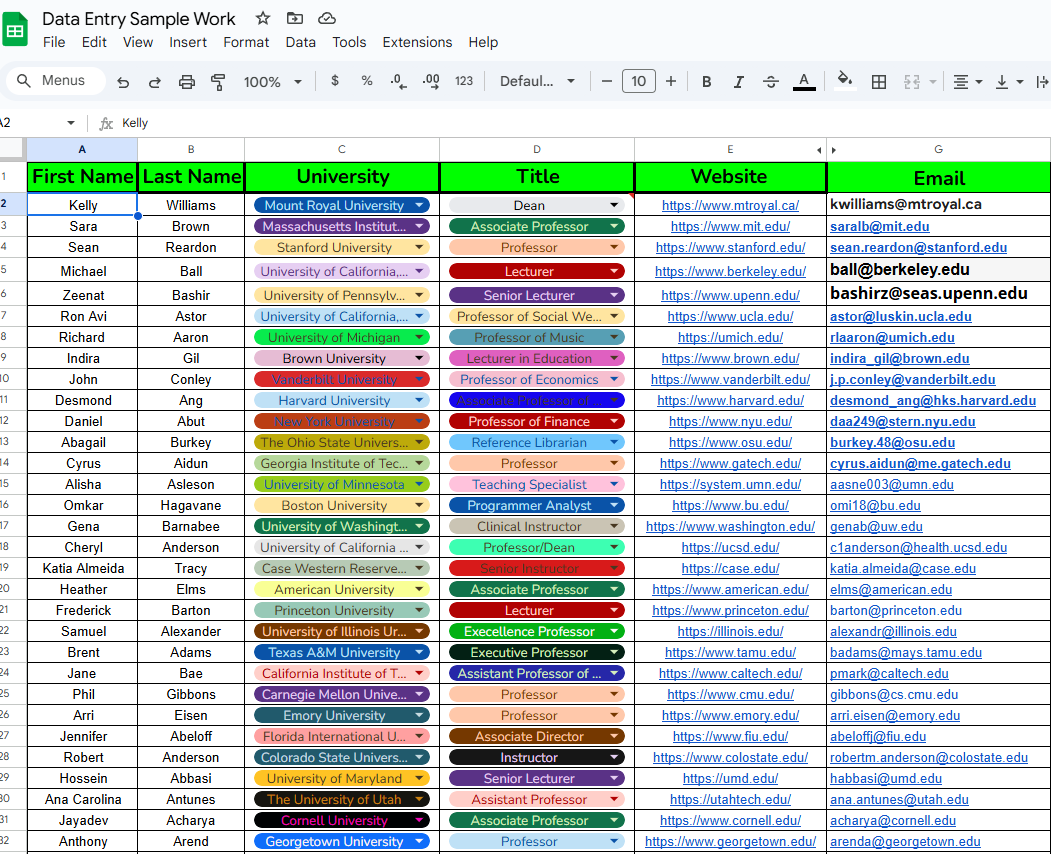Click the print icon in the toolbar

click(186, 82)
